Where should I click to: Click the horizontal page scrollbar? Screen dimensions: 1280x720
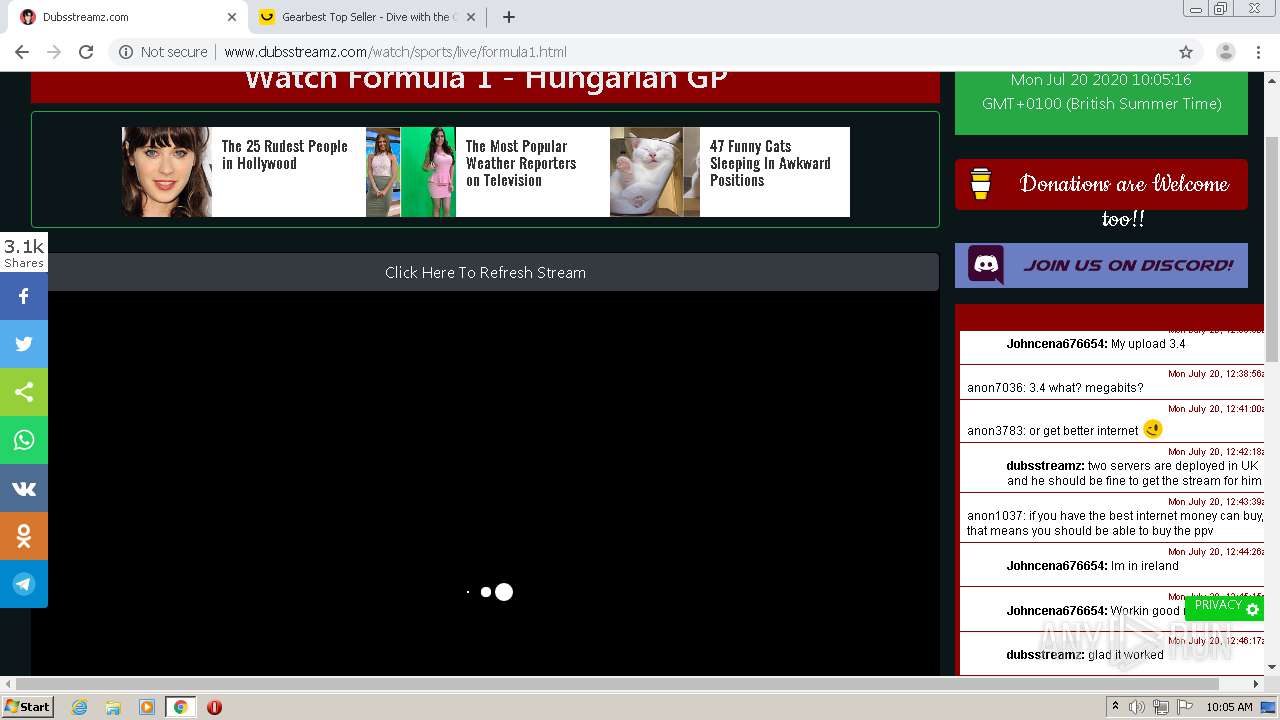615,684
